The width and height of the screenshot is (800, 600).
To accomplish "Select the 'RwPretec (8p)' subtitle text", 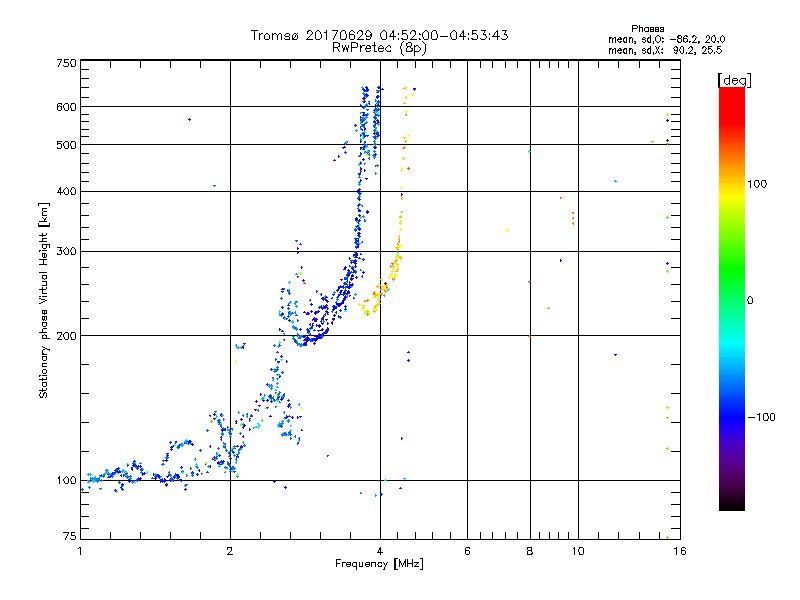I will tap(379, 48).
